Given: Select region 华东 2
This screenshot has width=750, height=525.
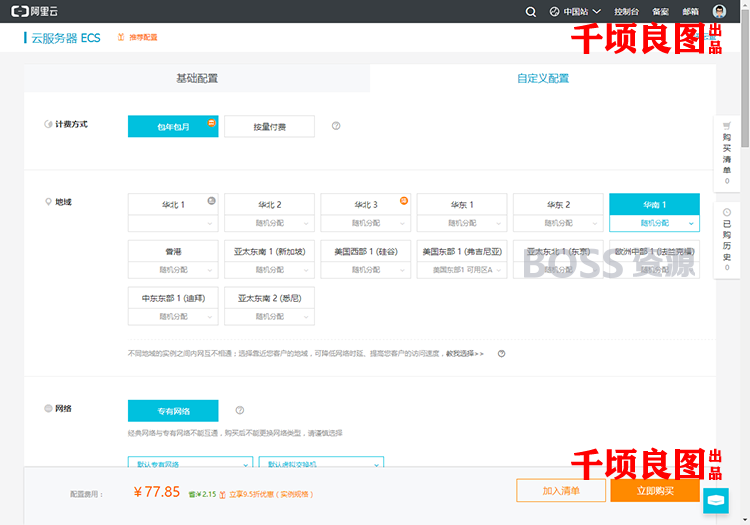Looking at the screenshot, I should coord(558,205).
